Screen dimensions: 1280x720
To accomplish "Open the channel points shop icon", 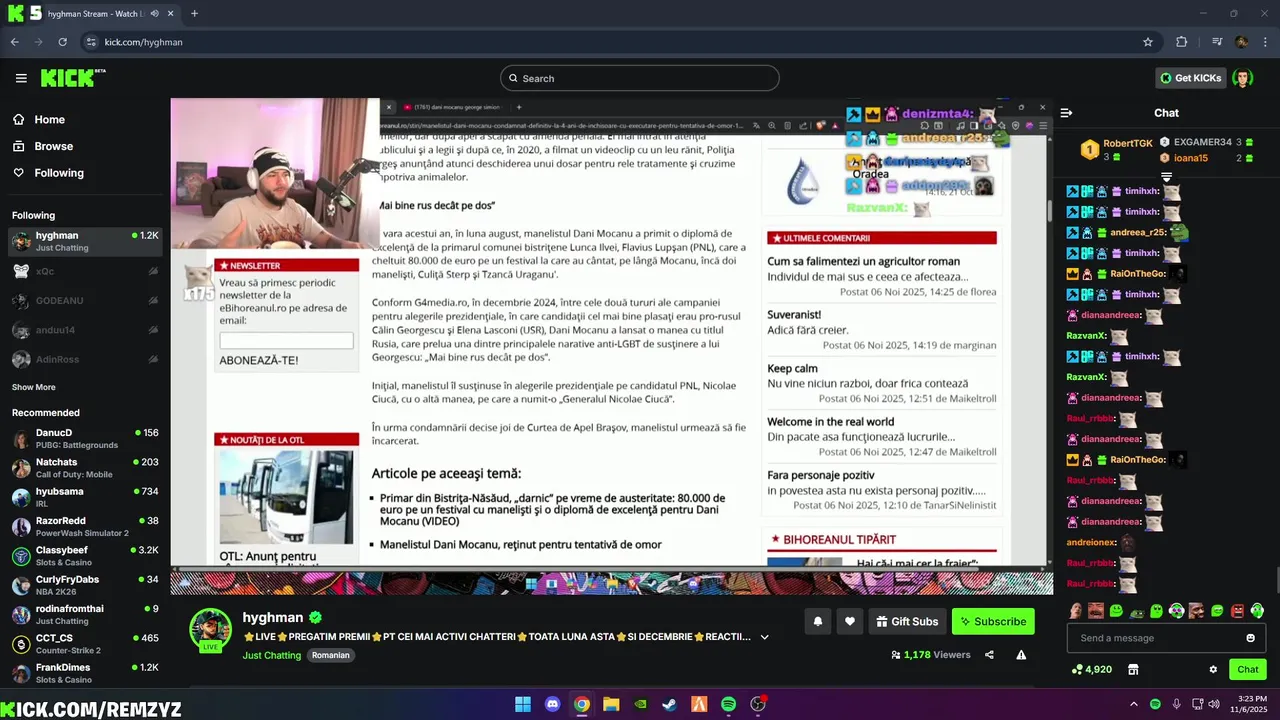I will point(1133,669).
